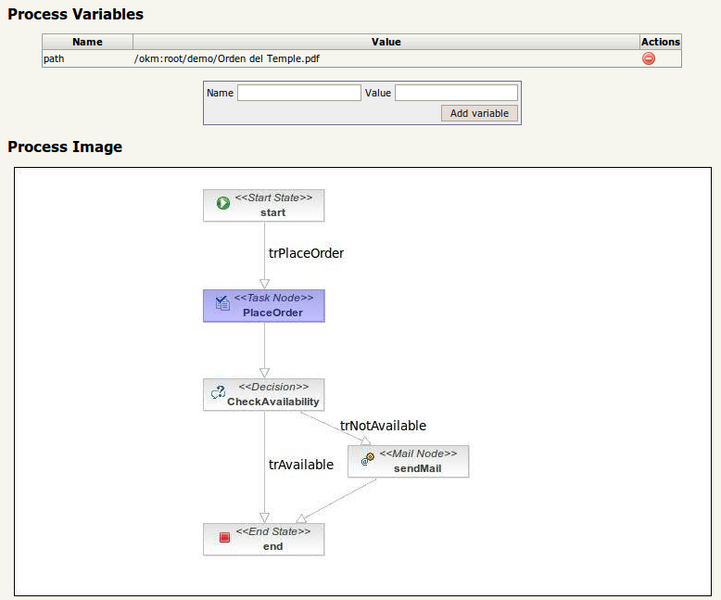Click the path value Orden del Temple.pdf

[x=227, y=59]
